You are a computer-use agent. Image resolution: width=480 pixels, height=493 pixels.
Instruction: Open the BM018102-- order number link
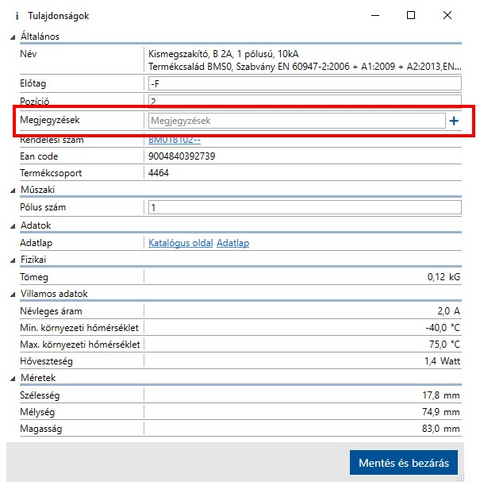coord(174,140)
